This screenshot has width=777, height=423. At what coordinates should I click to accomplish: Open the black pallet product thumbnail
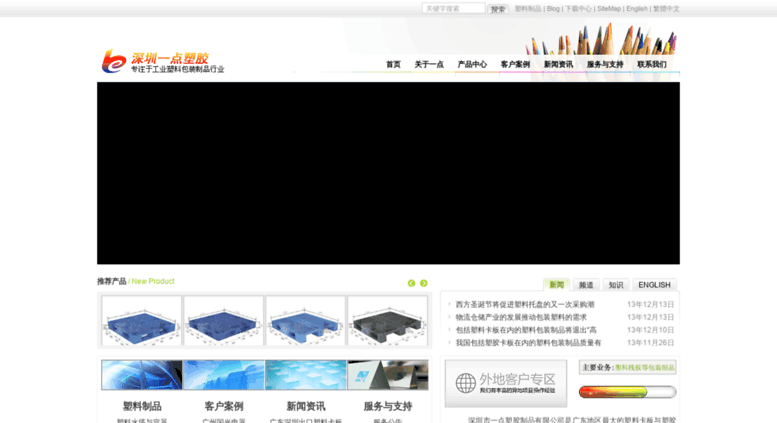[388, 321]
